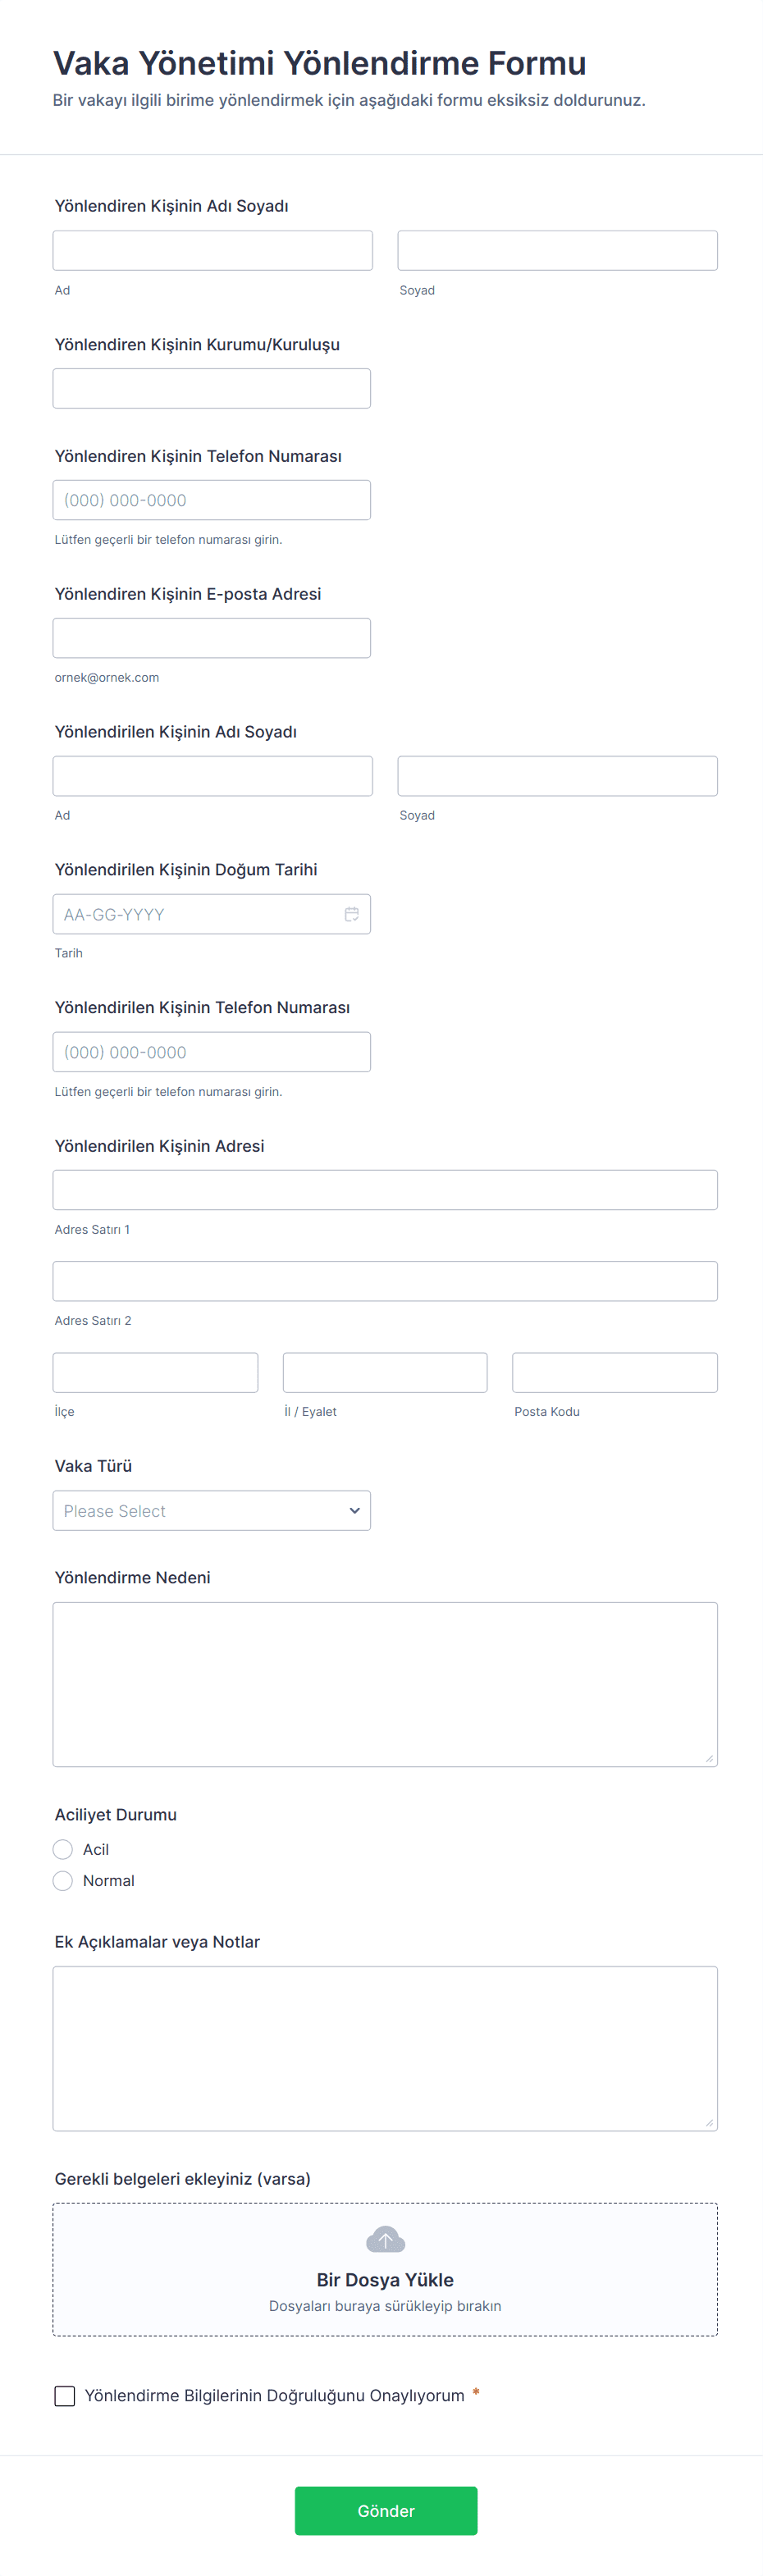Click the calendar icon in birth date field
The height and width of the screenshot is (2576, 763).
(351, 914)
